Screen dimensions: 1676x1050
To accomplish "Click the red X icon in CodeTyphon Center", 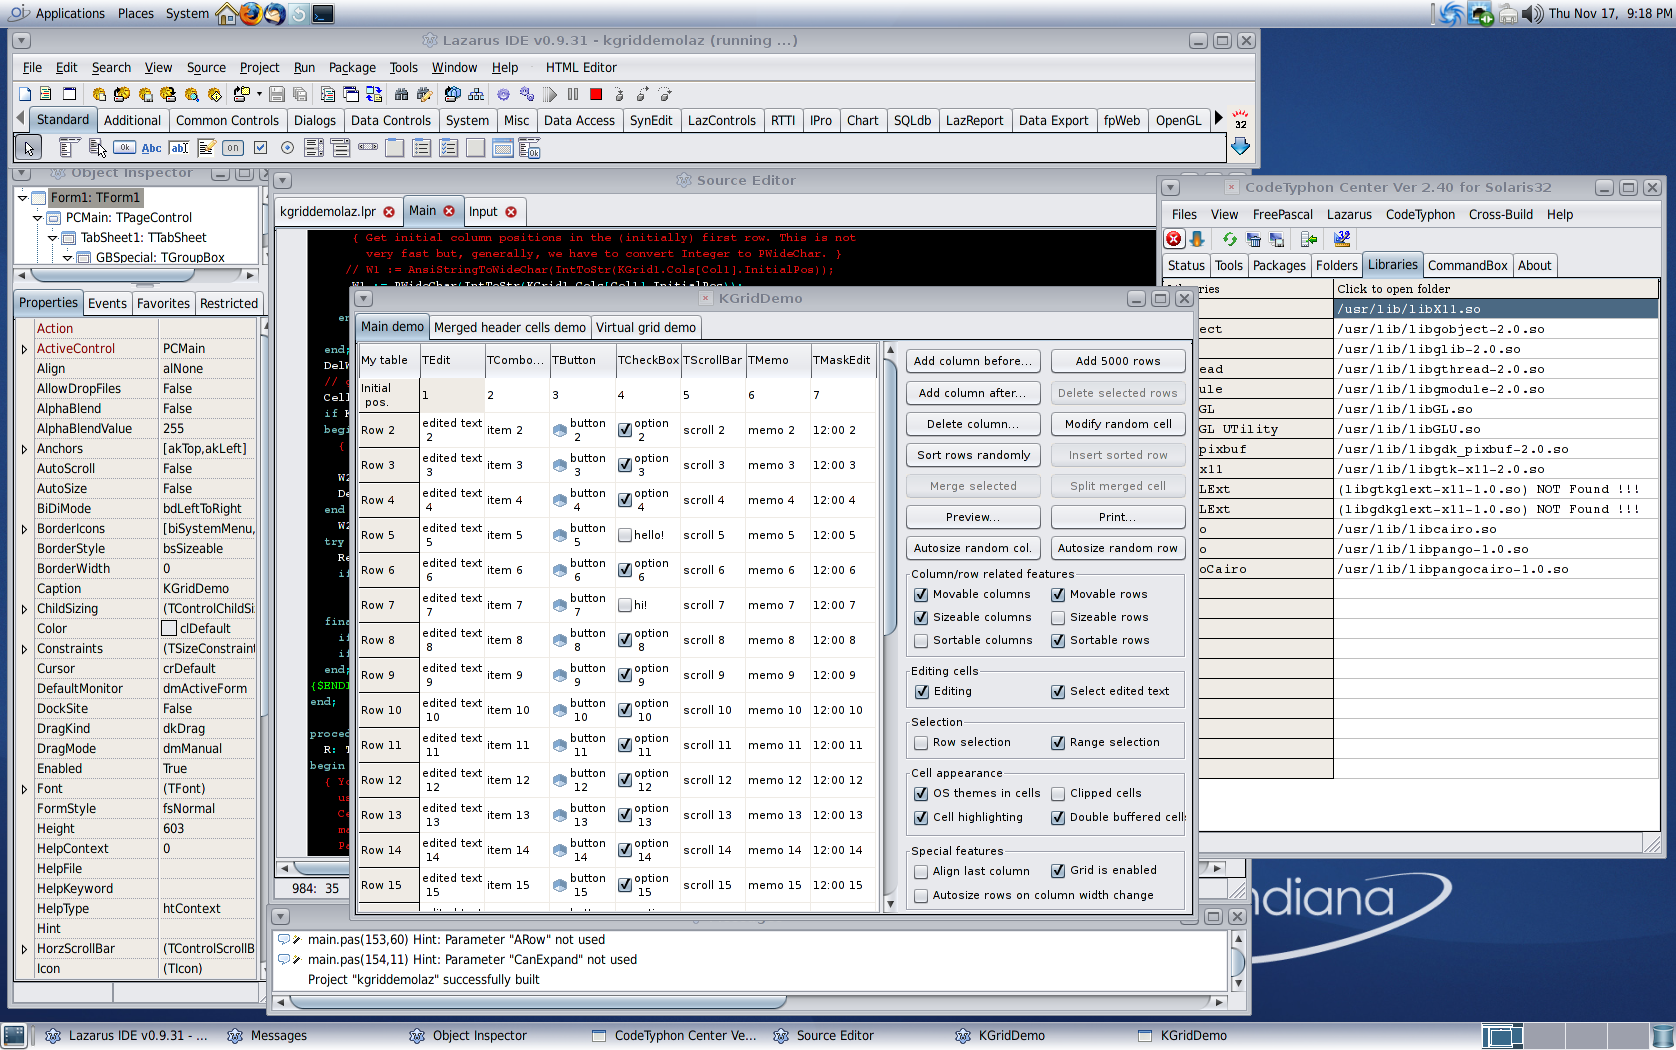I will [x=1174, y=239].
